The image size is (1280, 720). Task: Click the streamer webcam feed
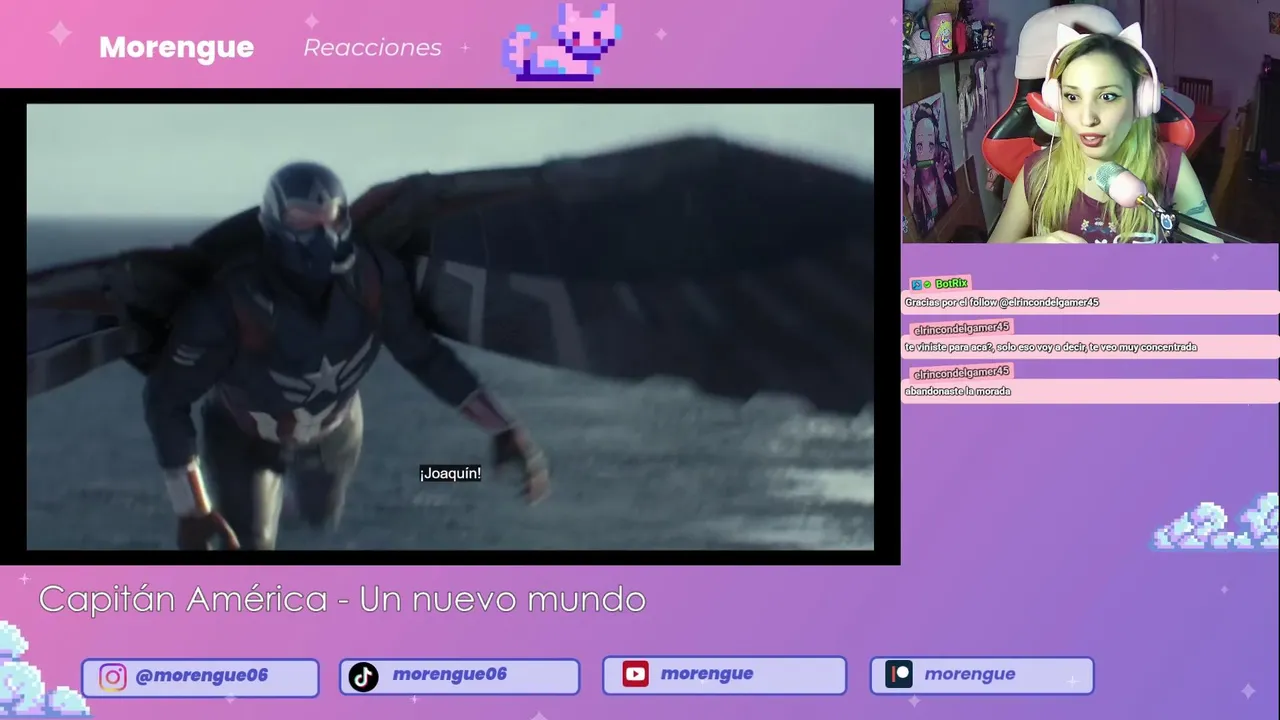tap(1091, 121)
